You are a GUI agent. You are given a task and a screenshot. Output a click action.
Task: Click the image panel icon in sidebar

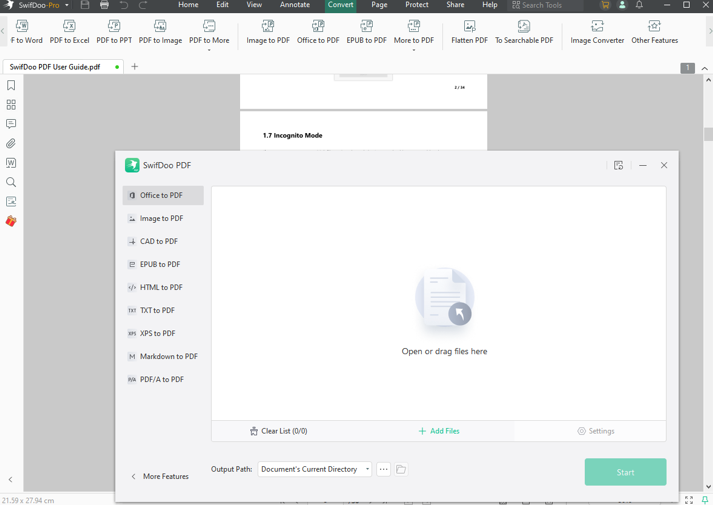click(11, 201)
